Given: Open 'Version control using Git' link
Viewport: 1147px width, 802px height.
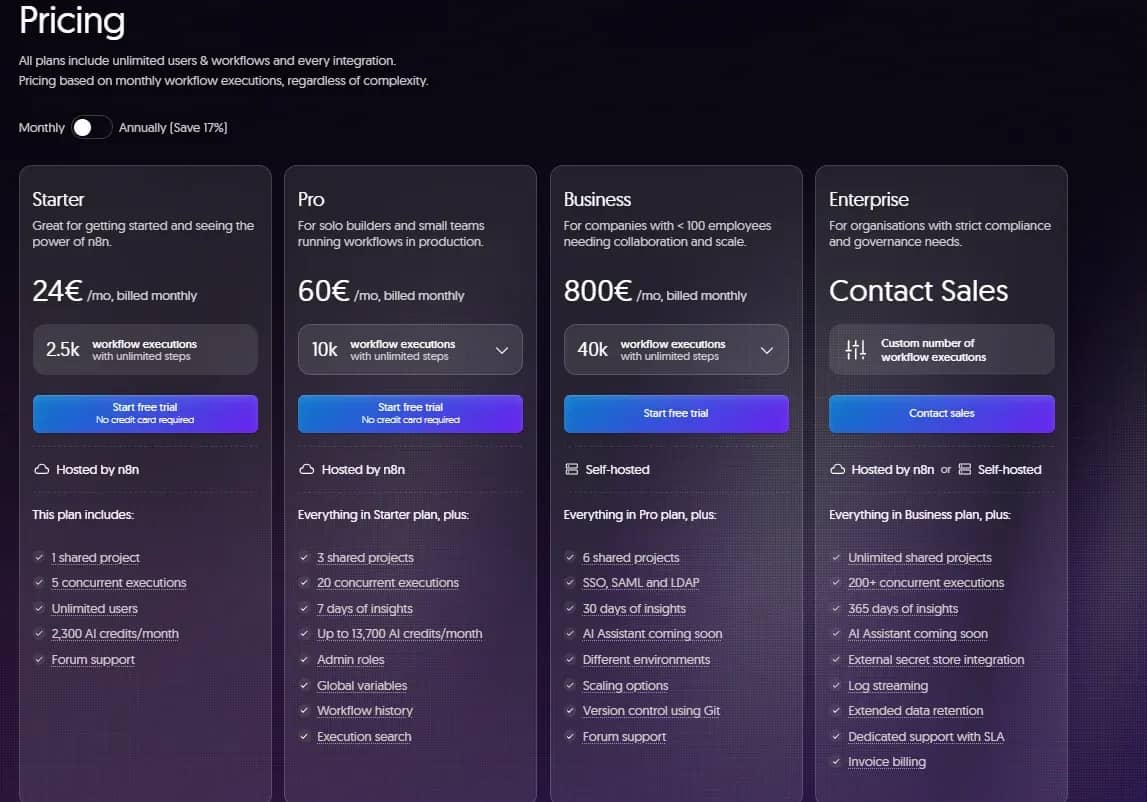Looking at the screenshot, I should (x=651, y=711).
